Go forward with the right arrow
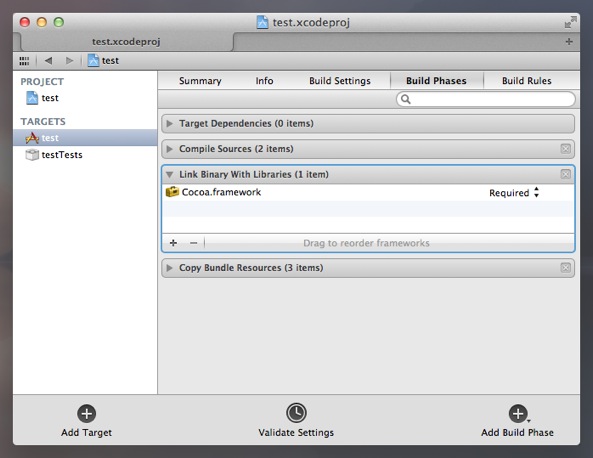593x458 pixels. click(70, 61)
